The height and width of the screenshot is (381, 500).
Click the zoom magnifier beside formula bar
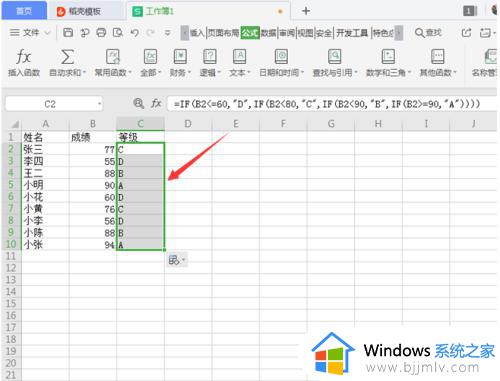click(138, 103)
